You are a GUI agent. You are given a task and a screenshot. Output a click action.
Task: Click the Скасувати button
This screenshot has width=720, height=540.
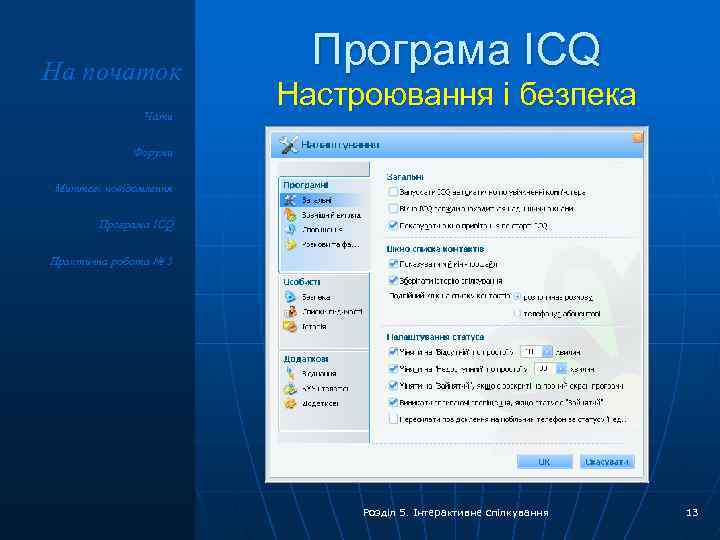tap(607, 461)
